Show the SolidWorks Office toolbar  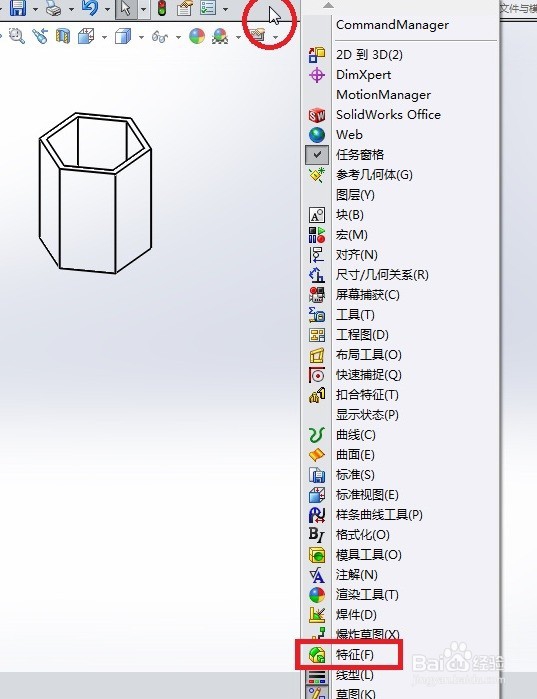(x=401, y=115)
